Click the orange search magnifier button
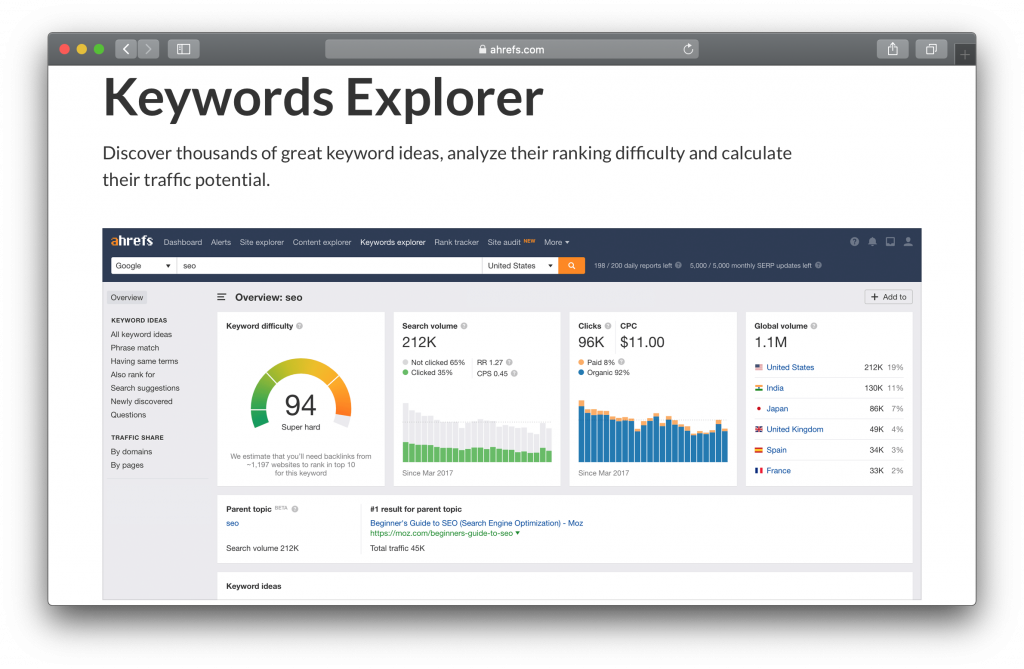The height and width of the screenshot is (669, 1024). pyautogui.click(x=571, y=266)
